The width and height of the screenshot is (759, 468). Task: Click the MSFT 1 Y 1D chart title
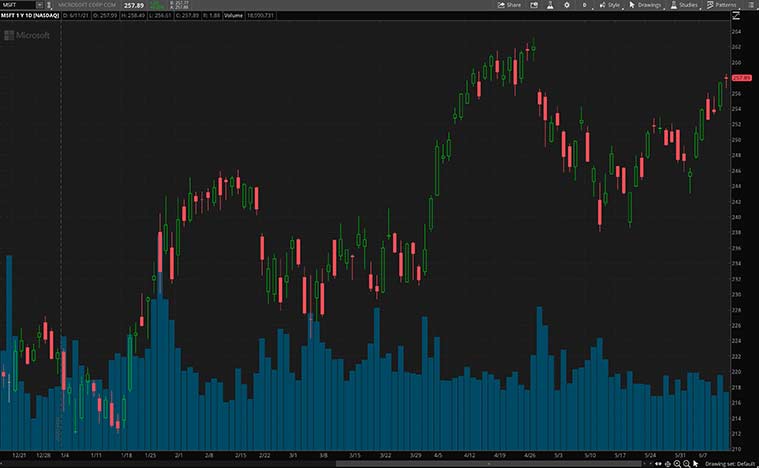coord(29,17)
